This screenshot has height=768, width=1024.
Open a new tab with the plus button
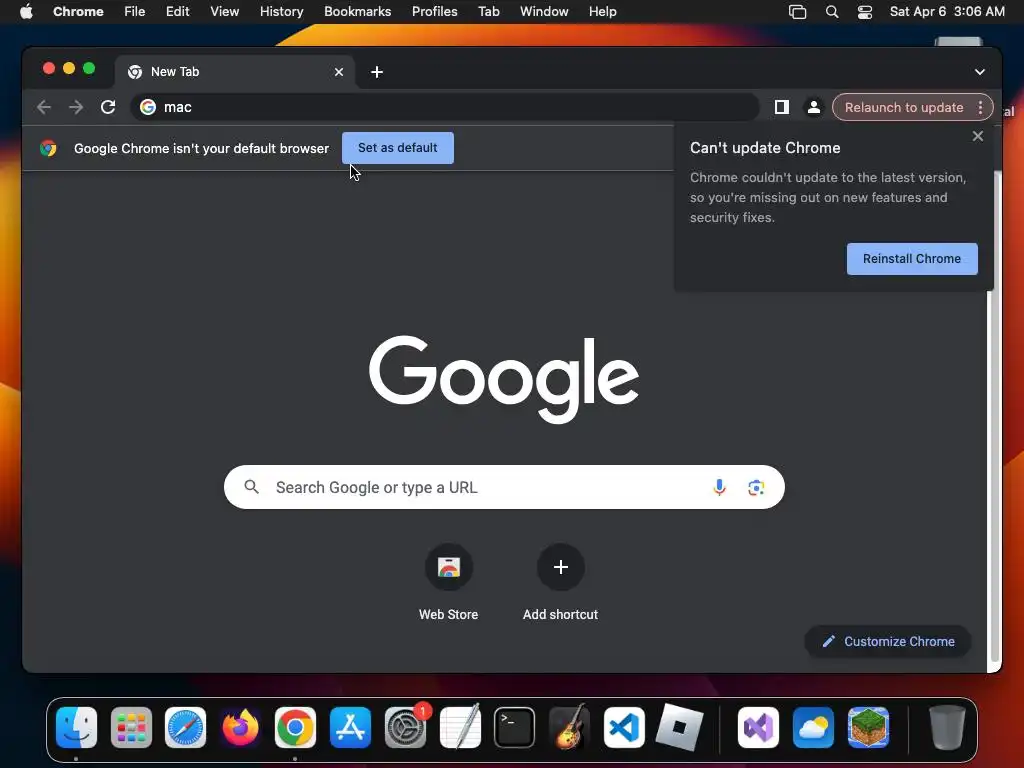[x=377, y=72]
